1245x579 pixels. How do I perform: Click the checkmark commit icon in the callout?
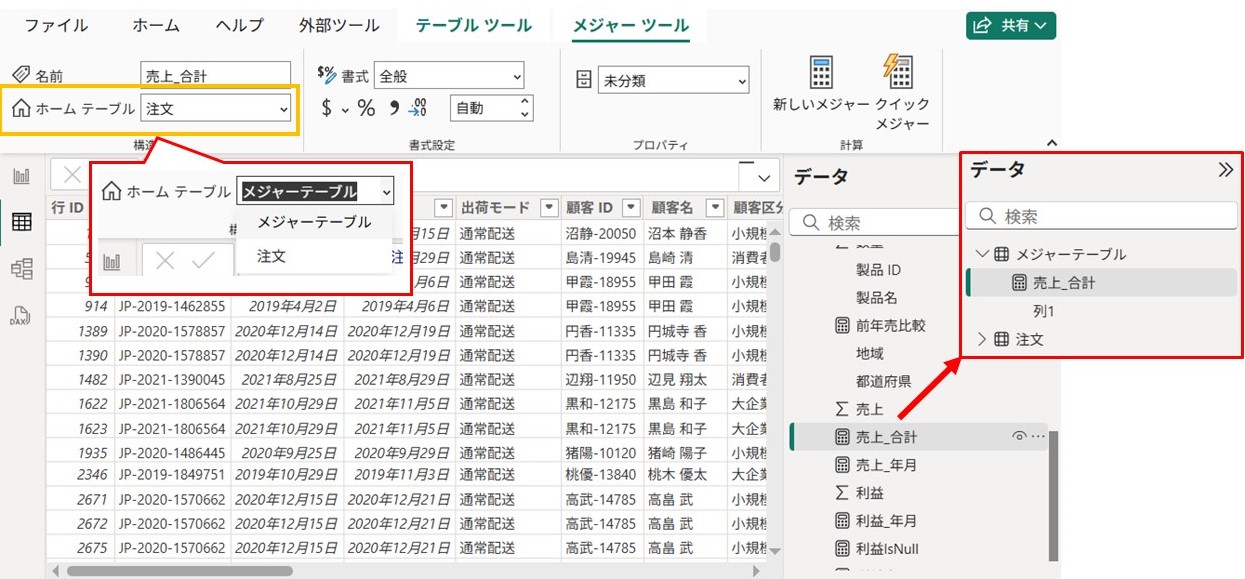coord(203,261)
